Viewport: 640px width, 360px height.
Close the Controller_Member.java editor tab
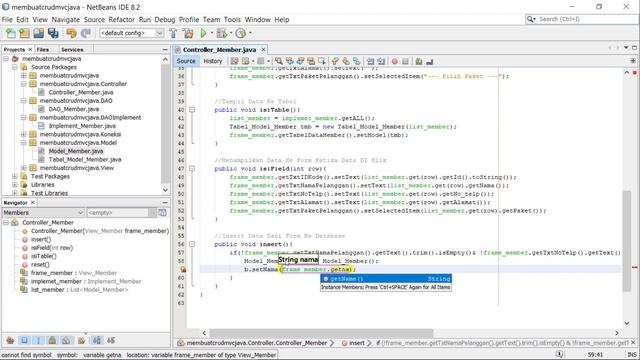point(263,49)
